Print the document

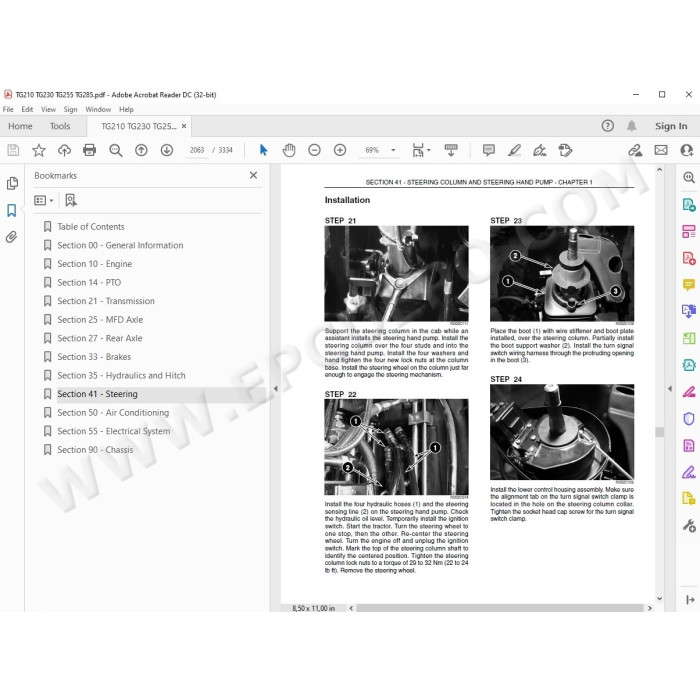90,150
